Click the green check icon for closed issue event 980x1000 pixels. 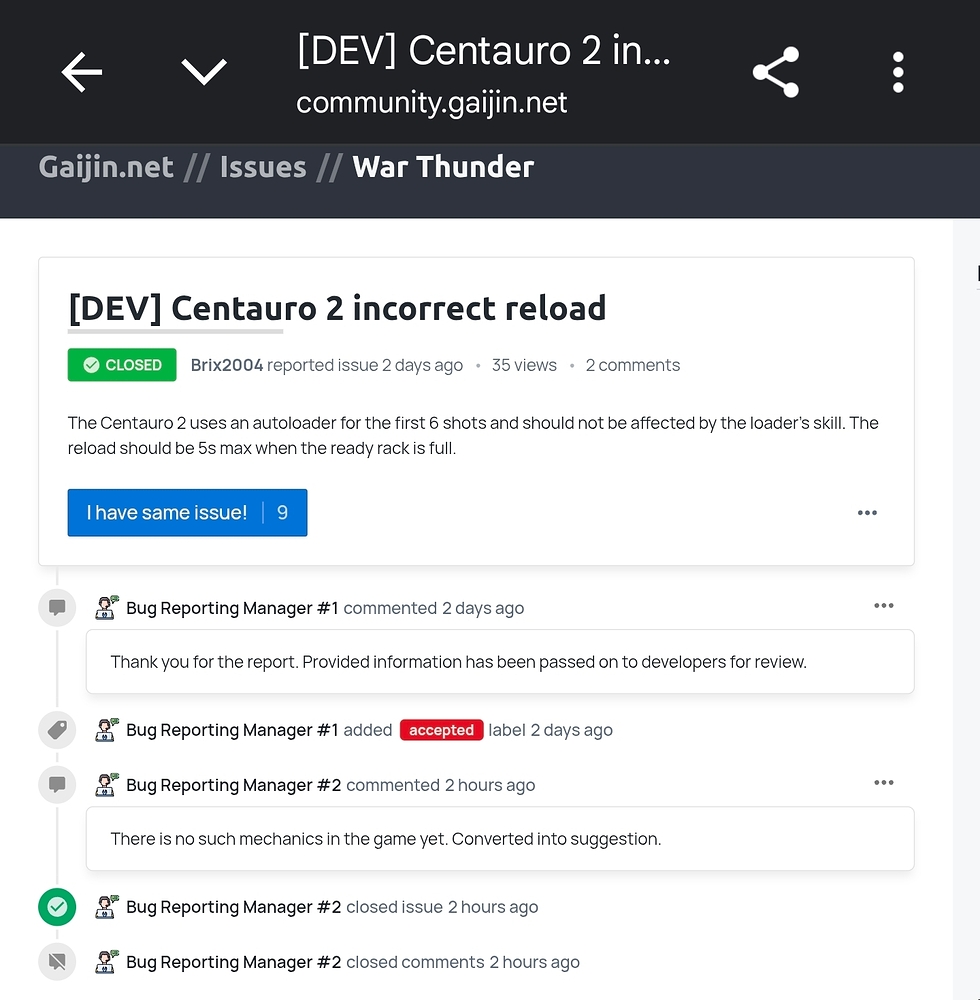click(57, 906)
